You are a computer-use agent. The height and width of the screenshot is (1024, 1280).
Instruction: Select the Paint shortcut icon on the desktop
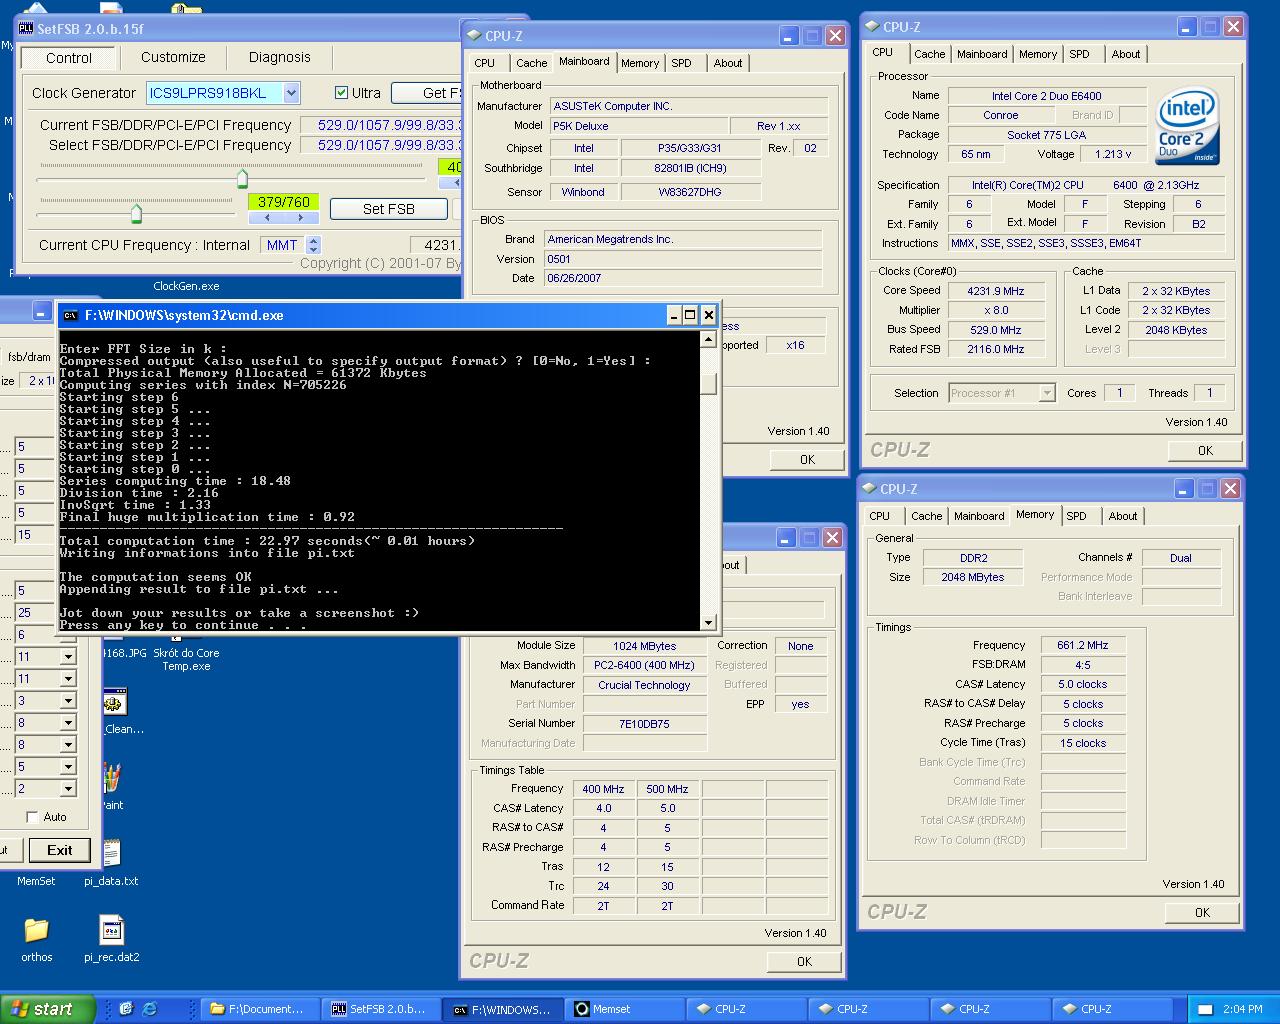(112, 778)
